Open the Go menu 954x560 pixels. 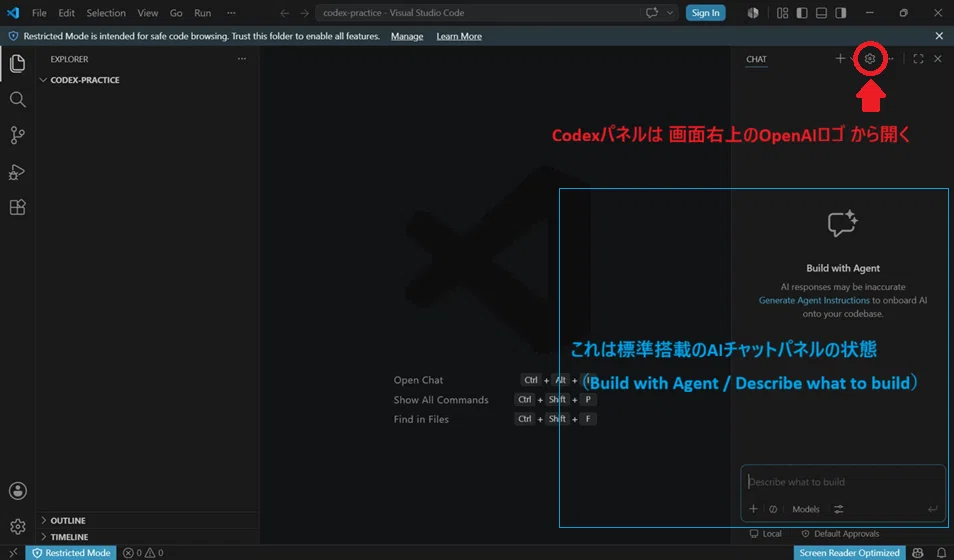[176, 13]
